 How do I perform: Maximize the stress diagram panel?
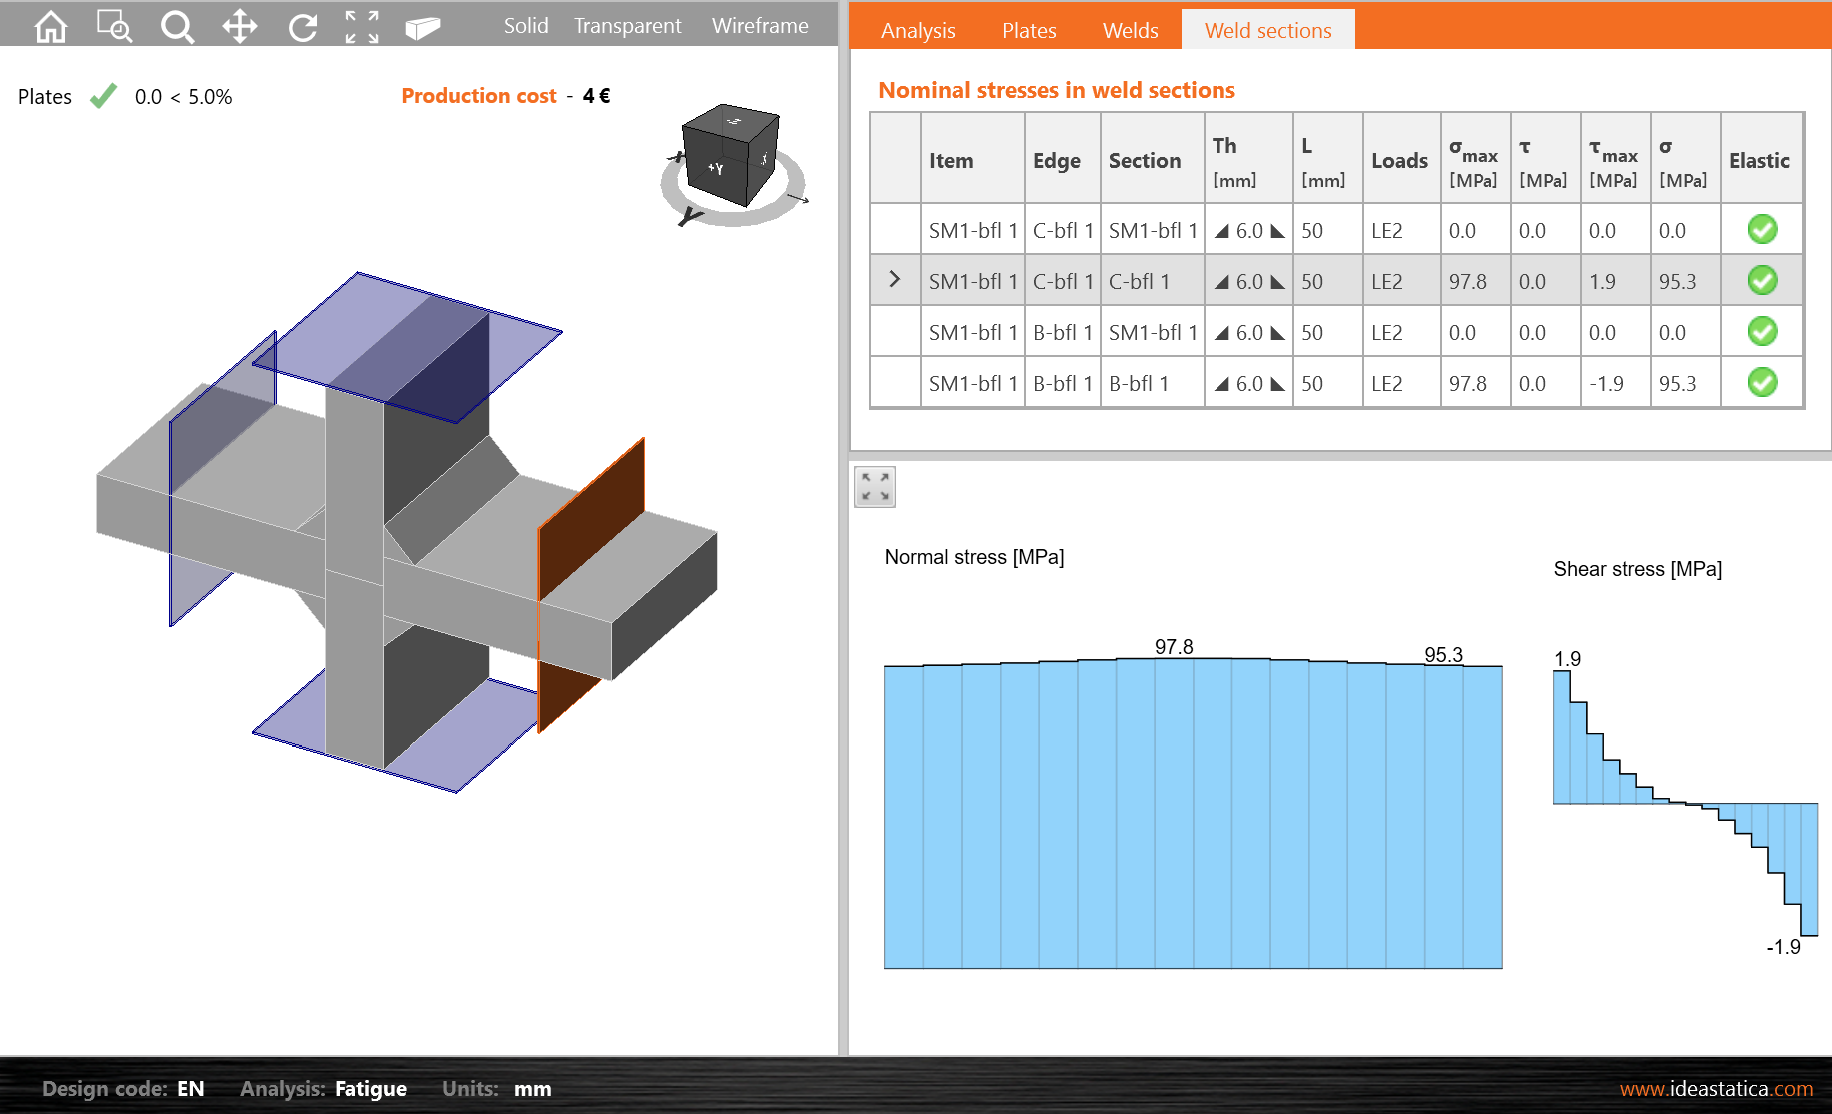[x=875, y=487]
